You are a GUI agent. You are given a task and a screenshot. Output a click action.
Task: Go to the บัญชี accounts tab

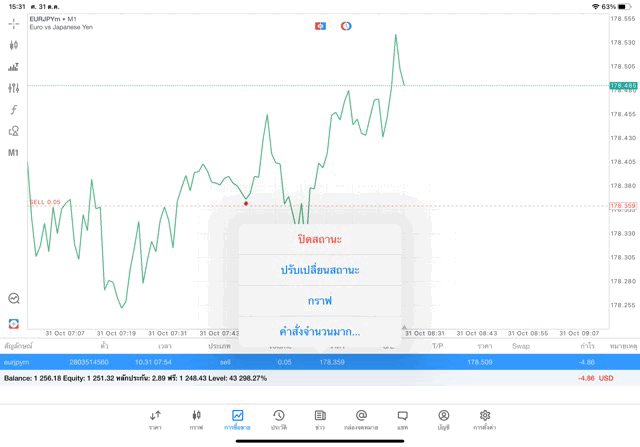point(443,419)
